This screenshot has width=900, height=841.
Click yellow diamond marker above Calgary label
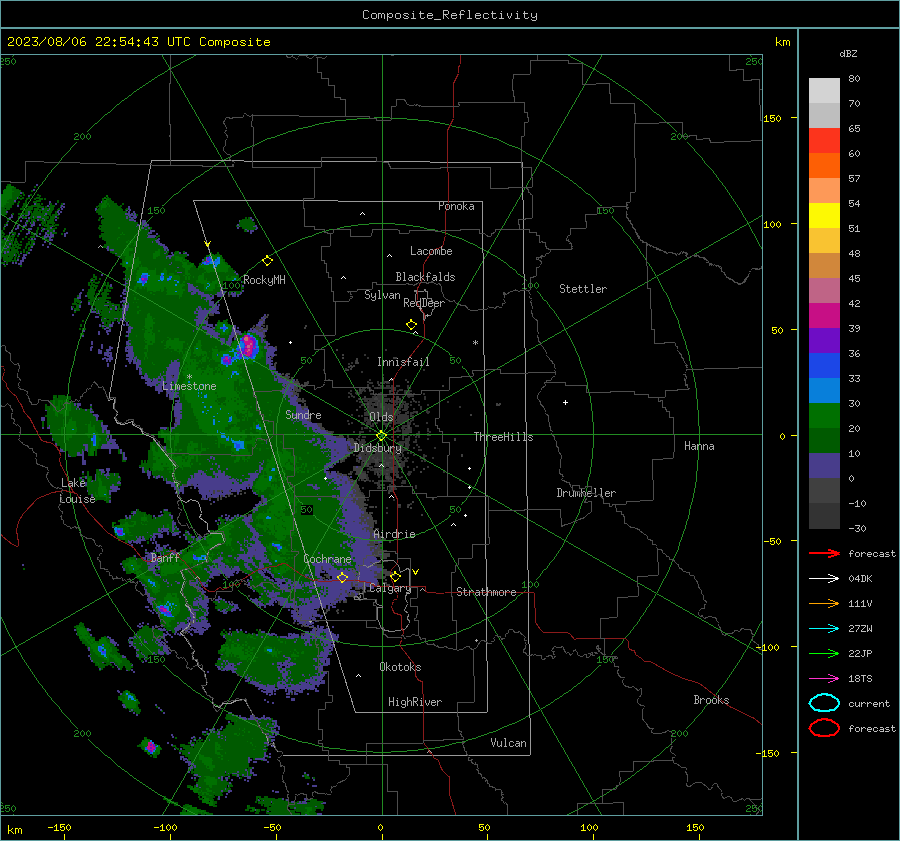pyautogui.click(x=395, y=576)
